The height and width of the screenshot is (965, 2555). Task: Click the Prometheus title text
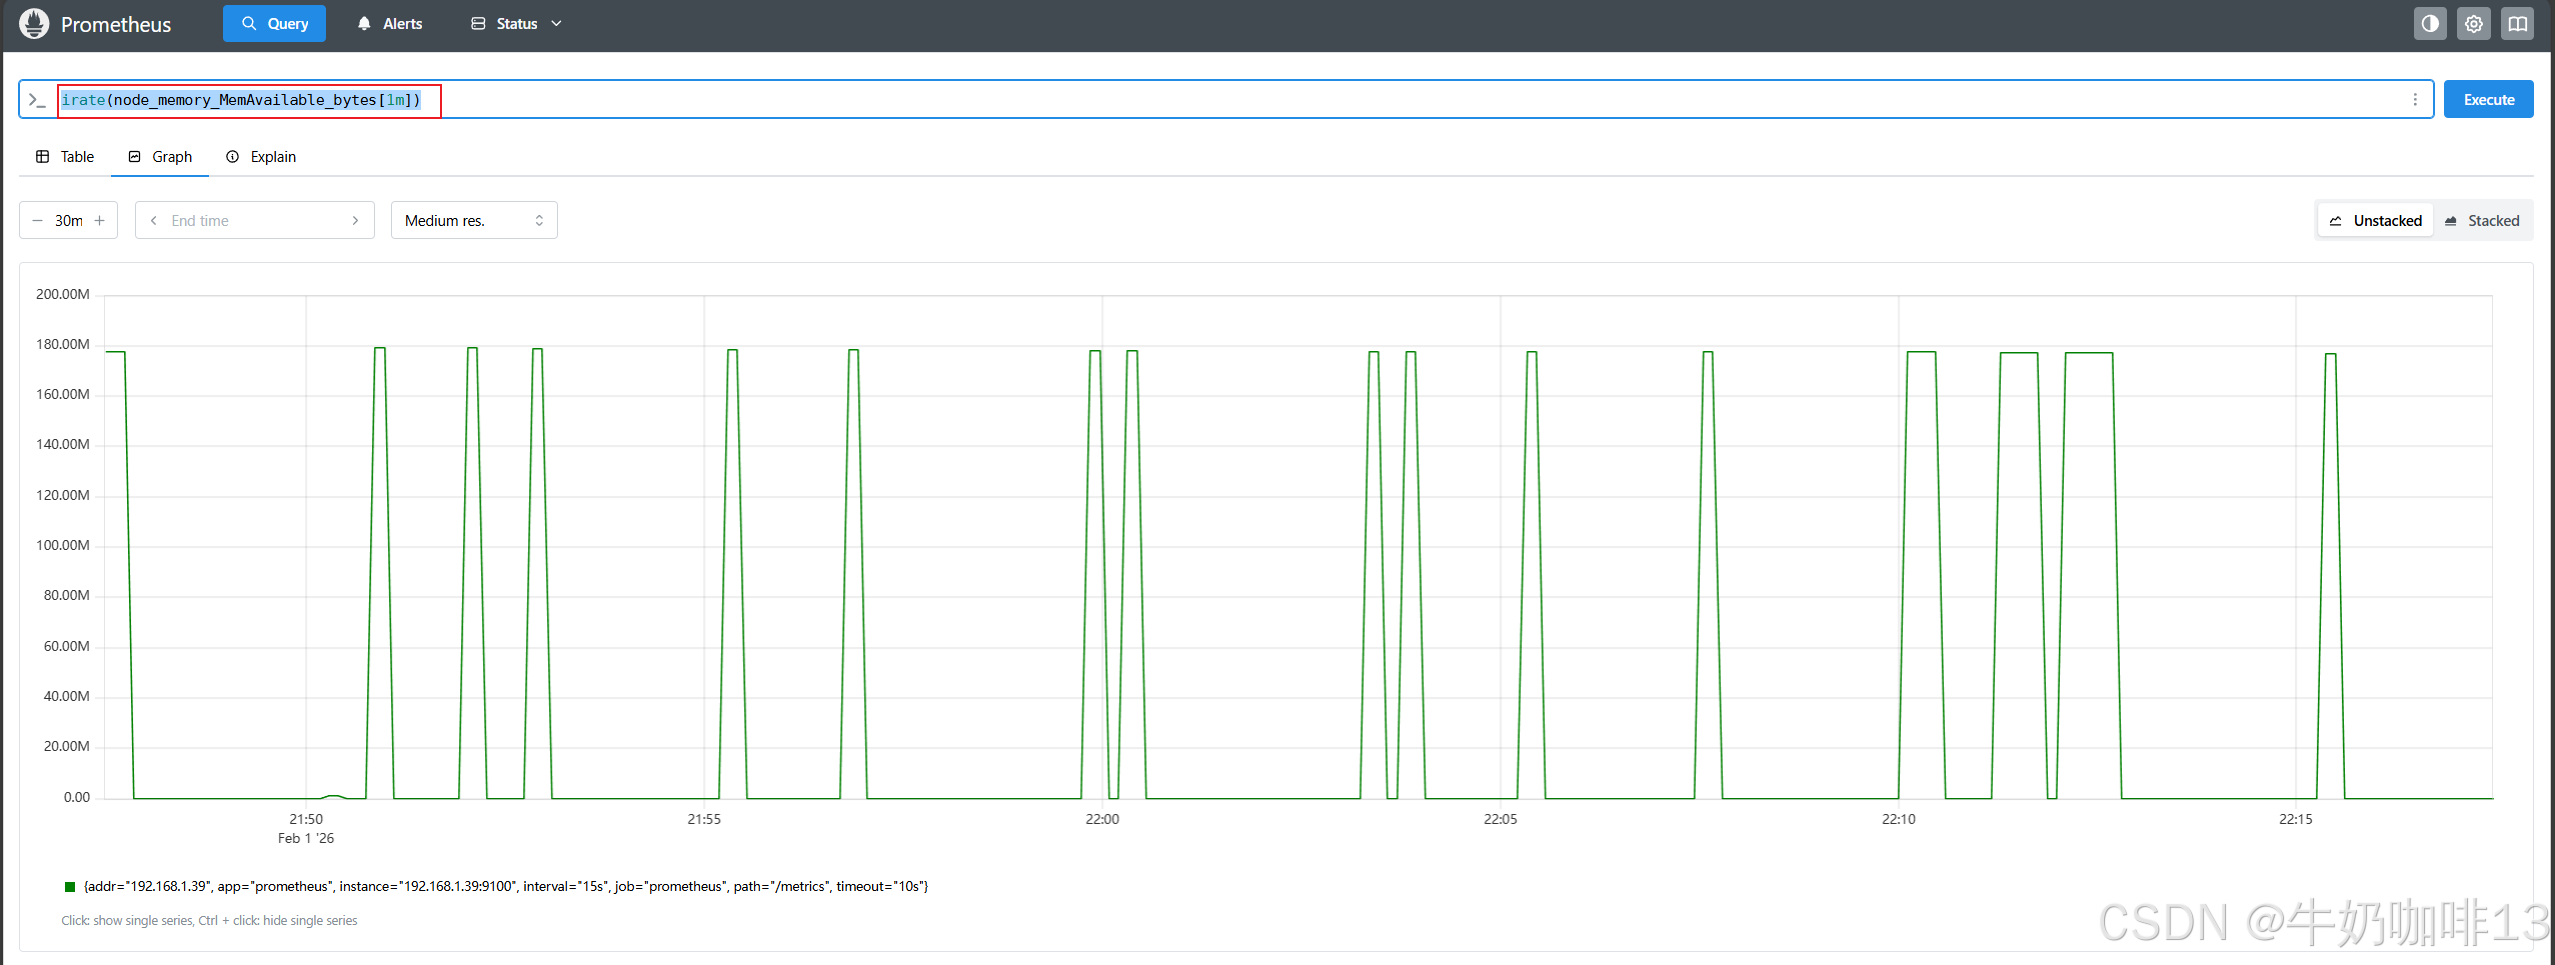[116, 25]
